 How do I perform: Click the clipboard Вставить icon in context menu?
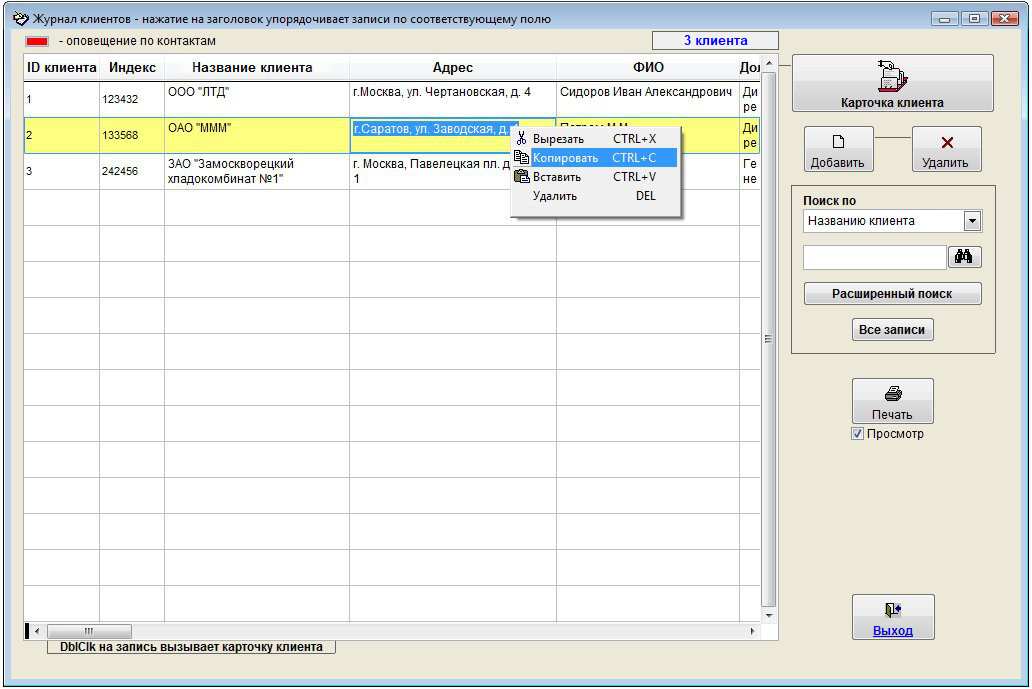(521, 177)
